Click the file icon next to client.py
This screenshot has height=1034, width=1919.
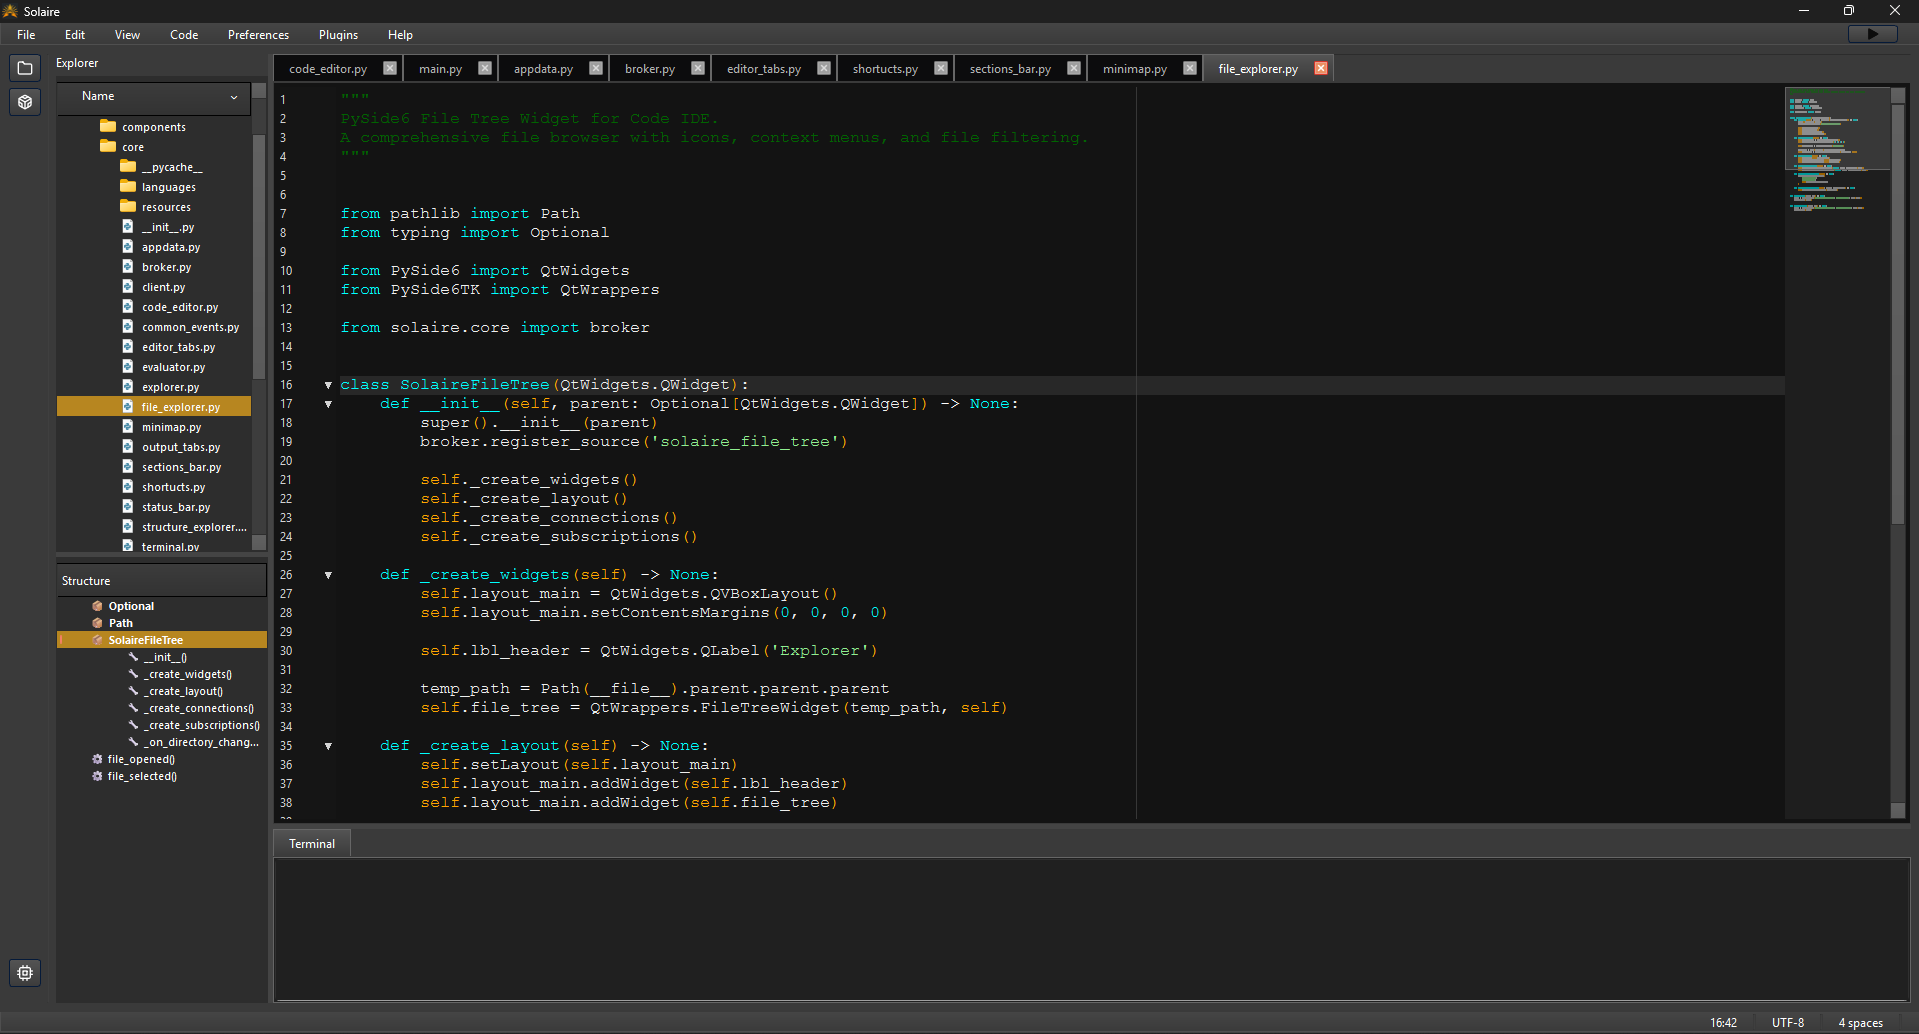[128, 286]
